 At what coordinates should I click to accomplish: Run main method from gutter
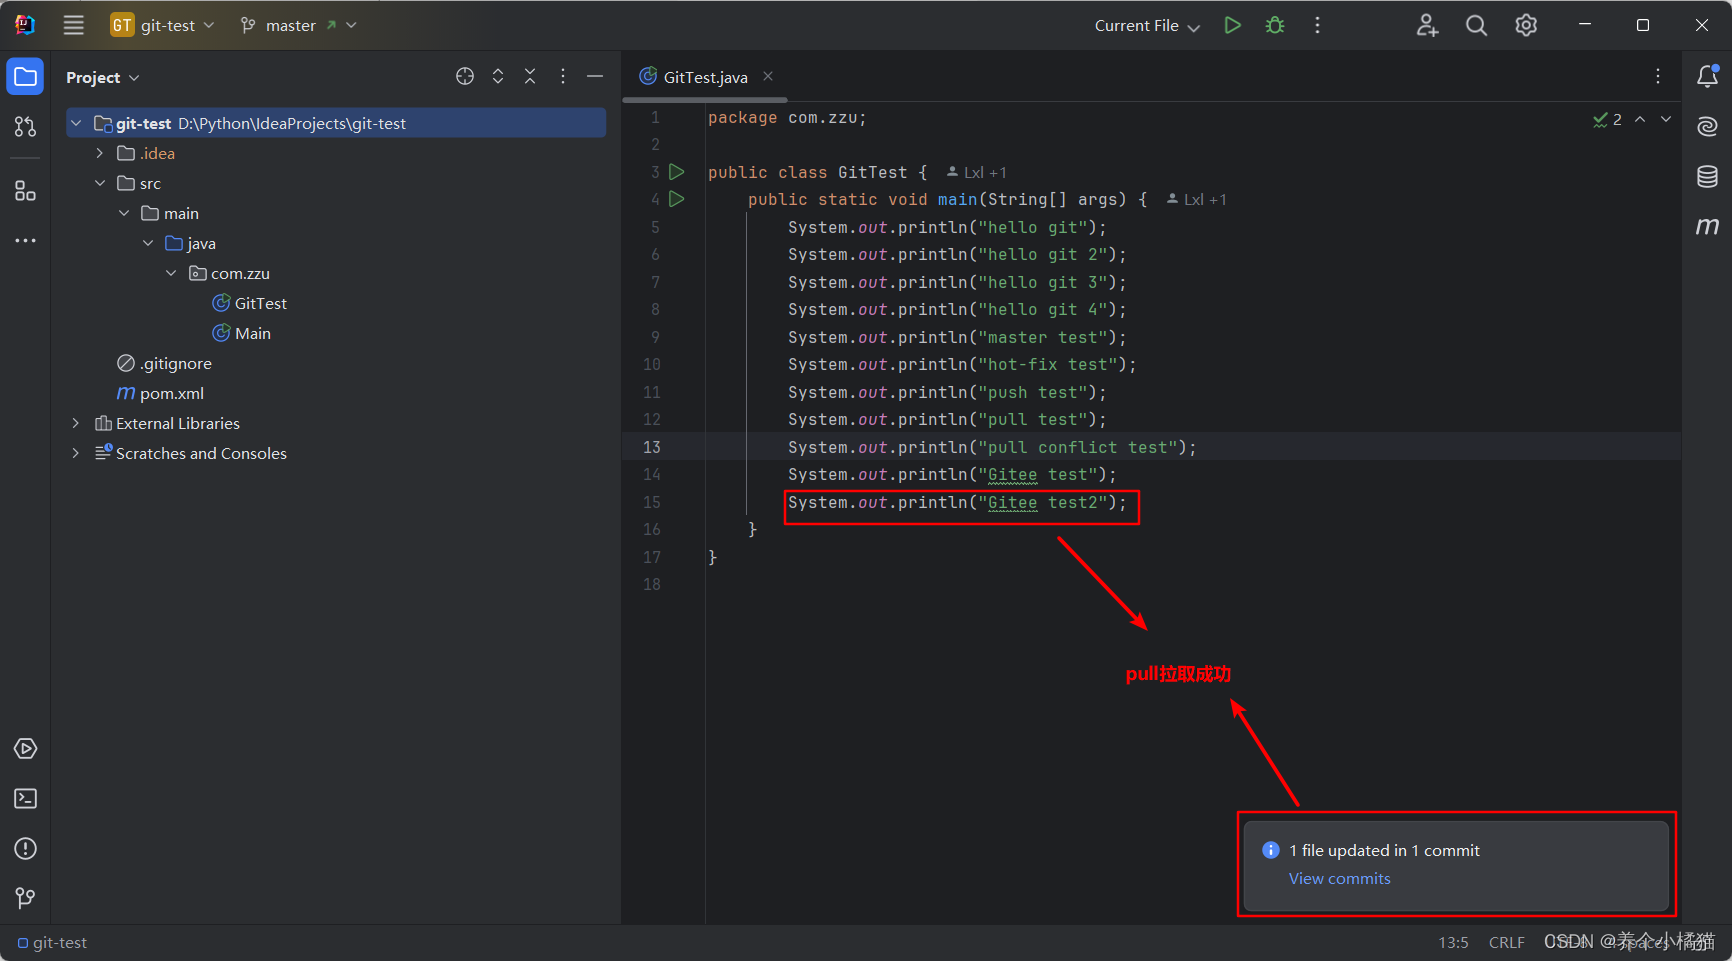[x=677, y=199]
